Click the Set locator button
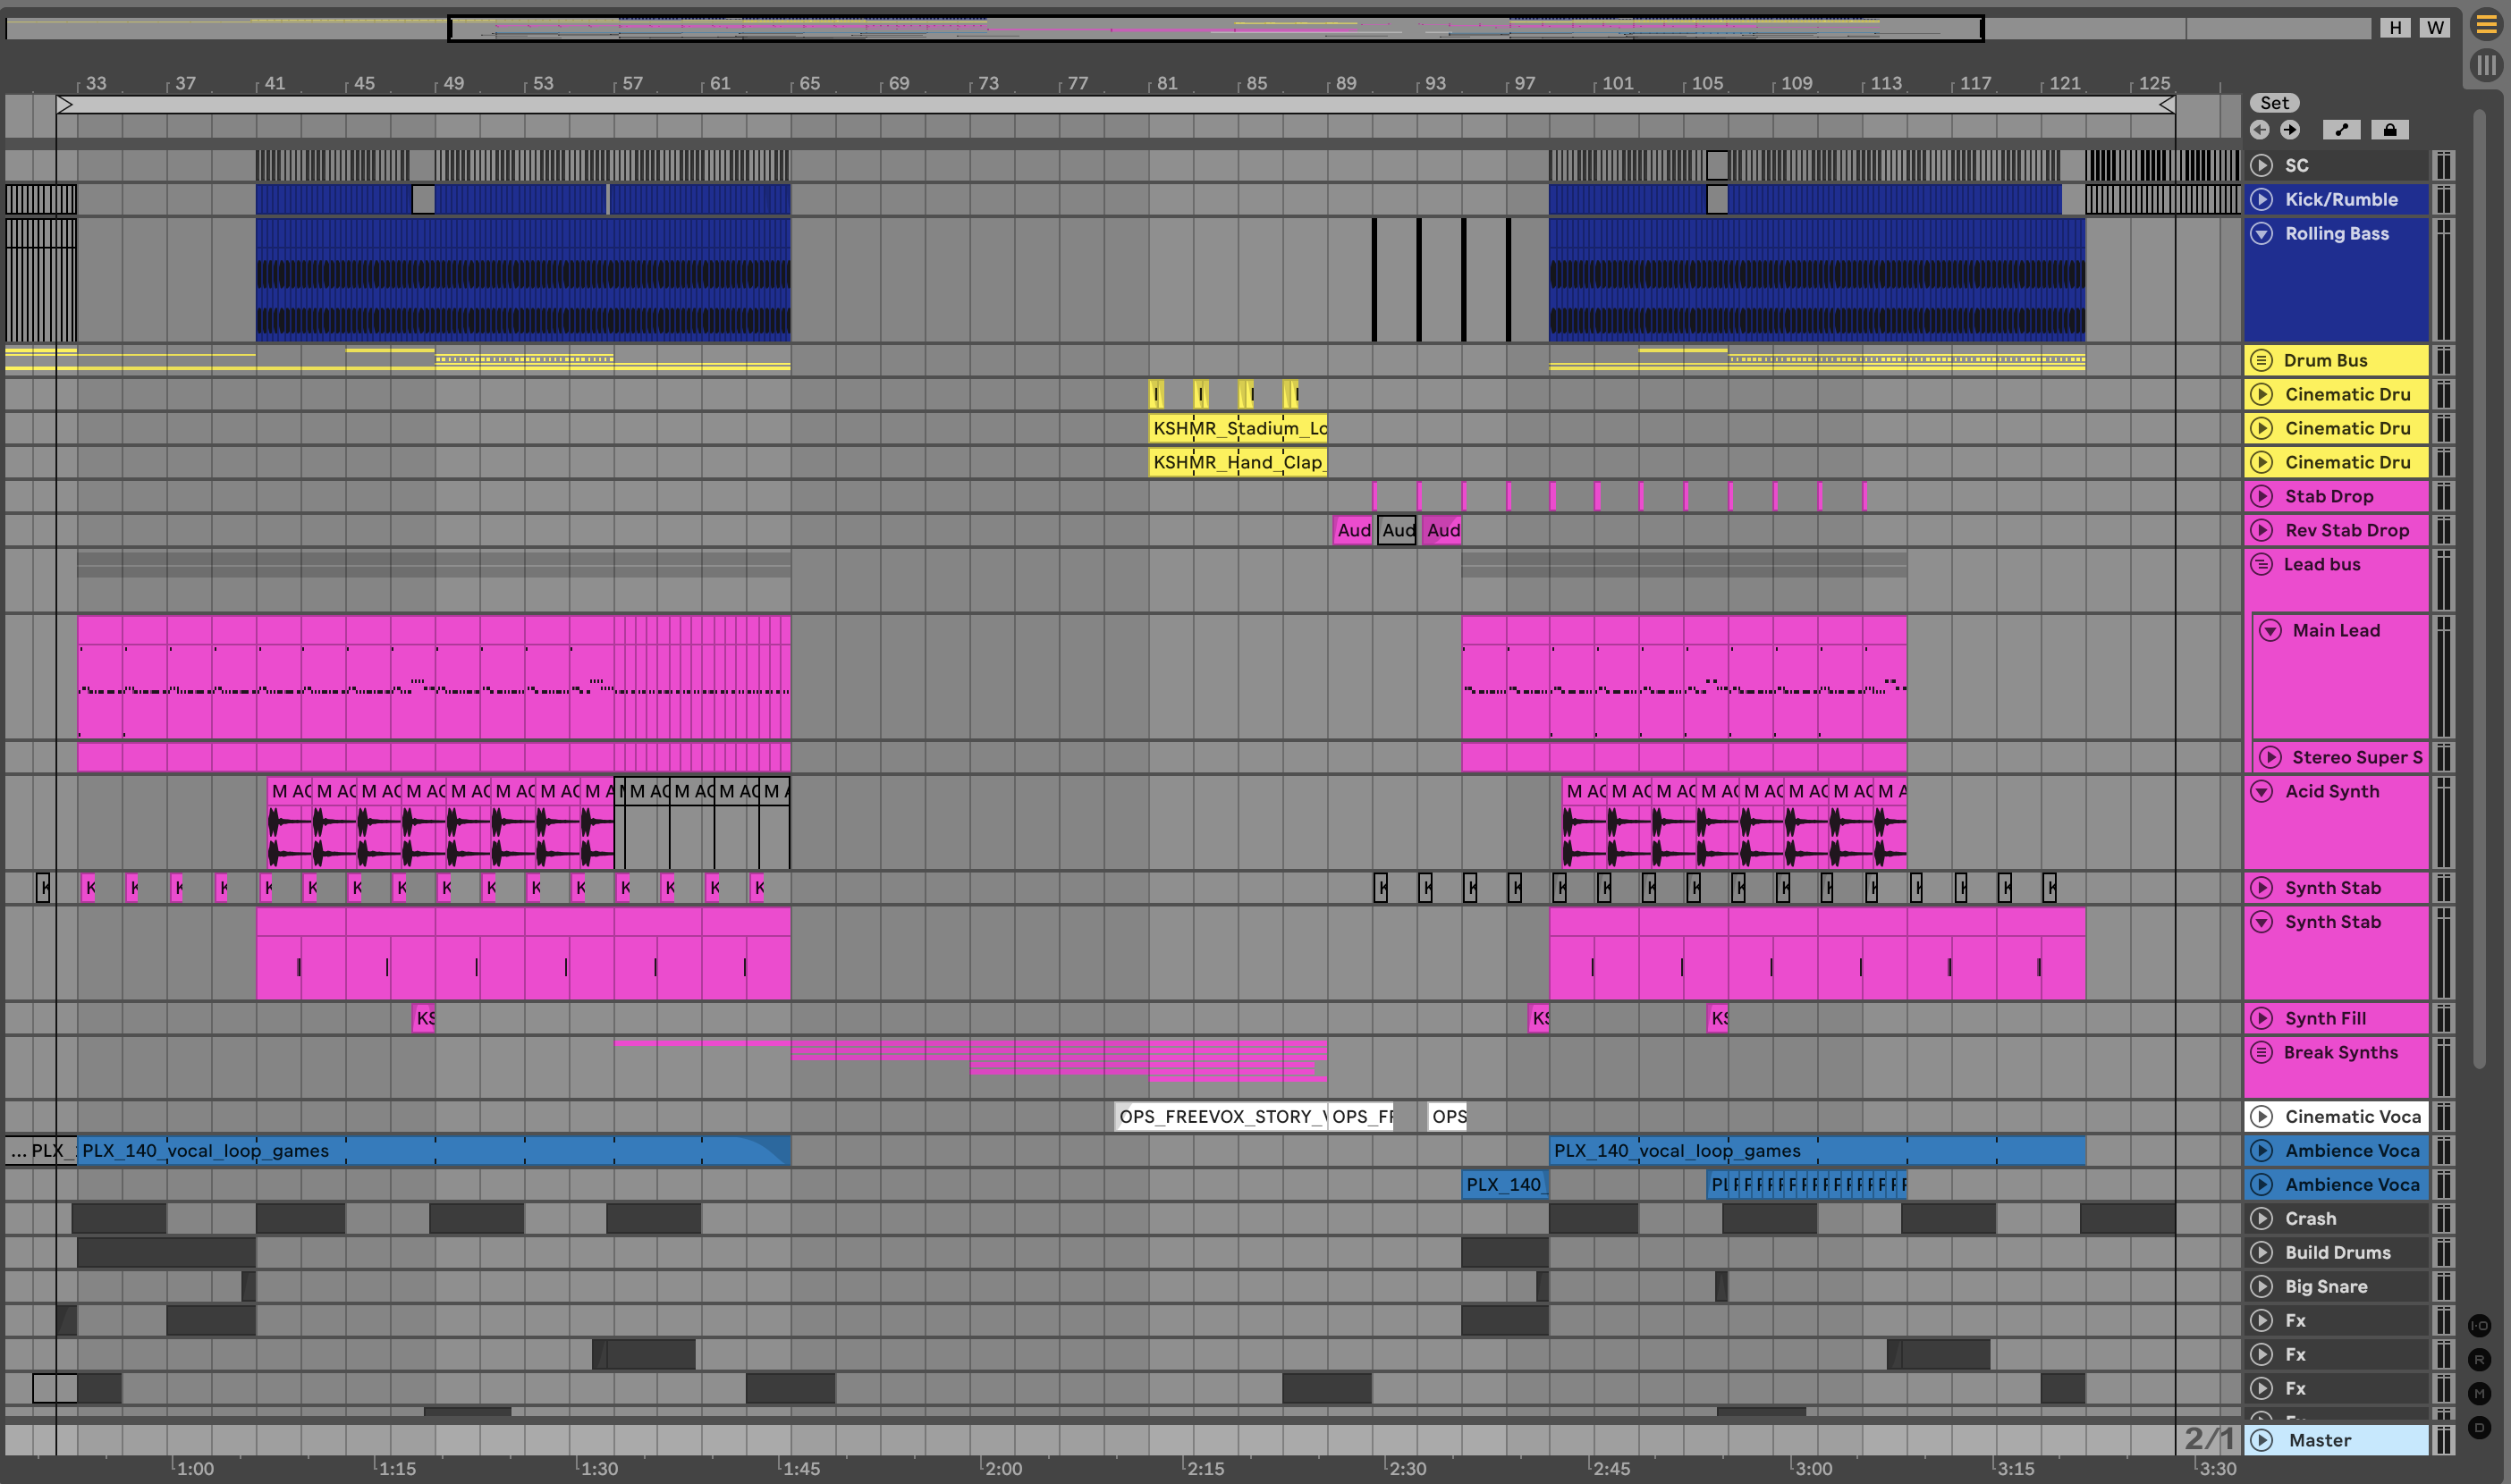Viewport: 2511px width, 1484px height. coord(2274,103)
